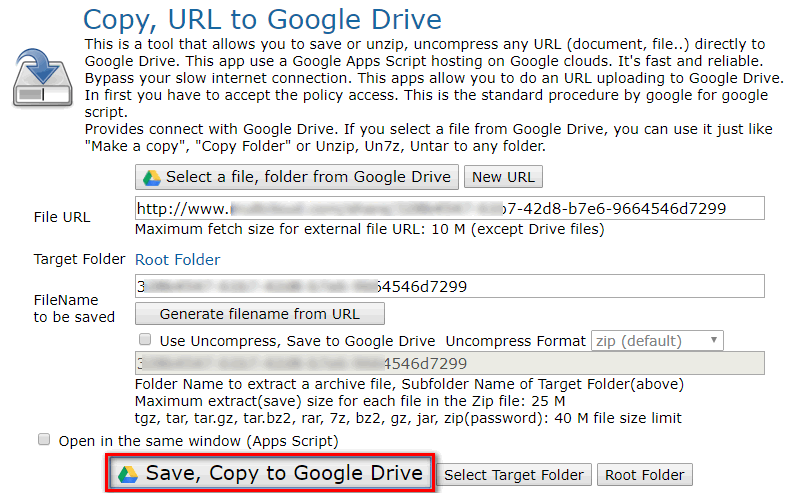Image resolution: width=799 pixels, height=493 pixels.
Task: Click the 'Target Folder' label text
Action: pyautogui.click(x=79, y=260)
